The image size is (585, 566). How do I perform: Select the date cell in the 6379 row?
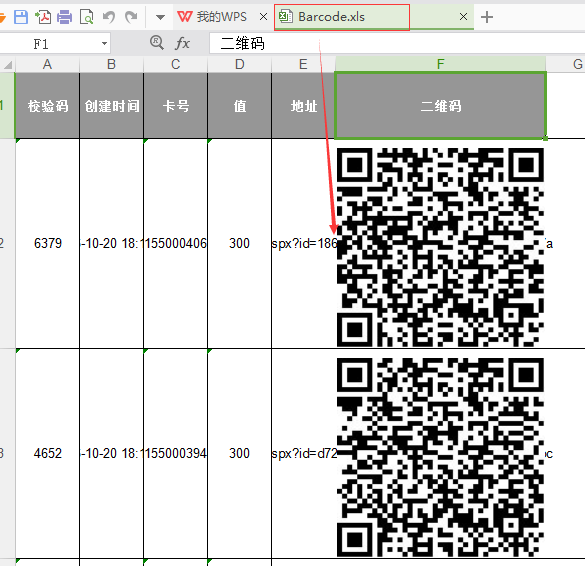pos(111,244)
